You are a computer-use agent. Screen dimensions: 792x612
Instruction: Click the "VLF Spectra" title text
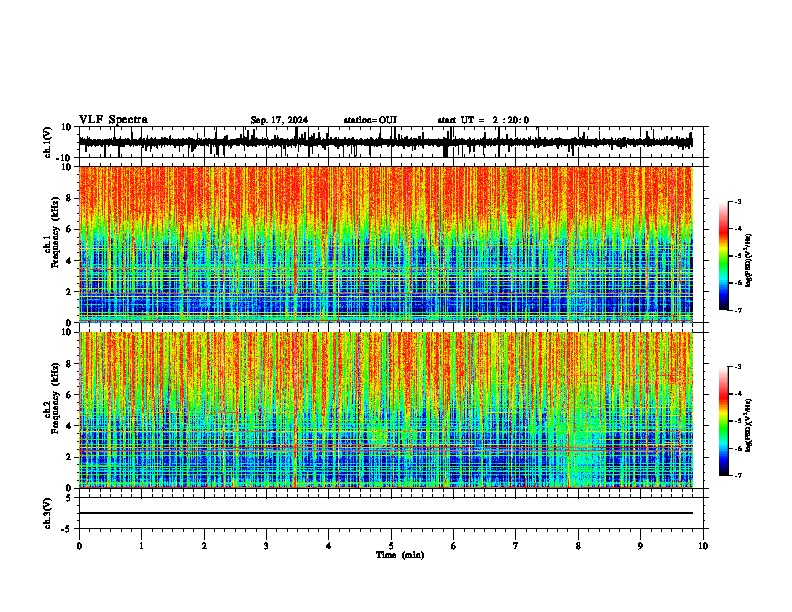pyautogui.click(x=113, y=120)
